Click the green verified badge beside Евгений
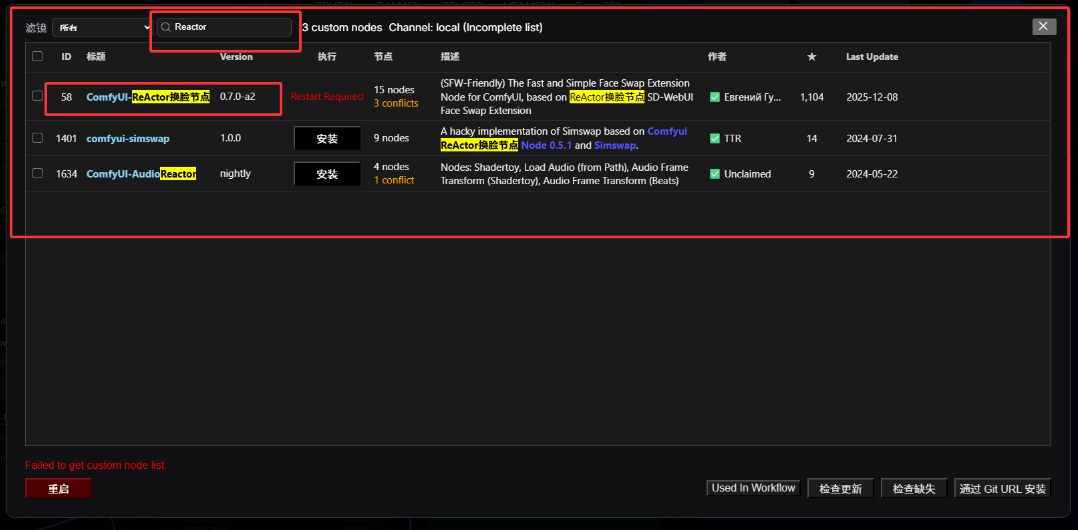The height and width of the screenshot is (530, 1078). click(715, 97)
